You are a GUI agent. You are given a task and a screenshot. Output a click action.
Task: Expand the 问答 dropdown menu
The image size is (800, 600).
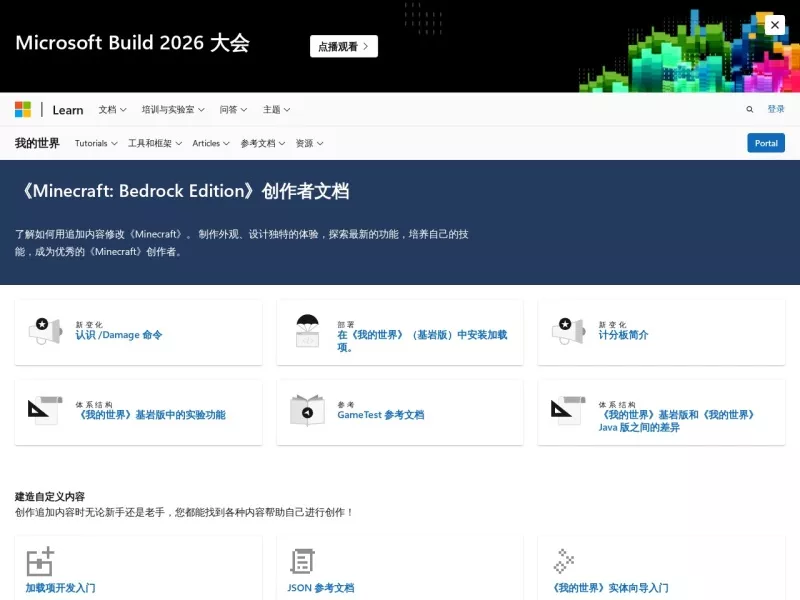233,109
